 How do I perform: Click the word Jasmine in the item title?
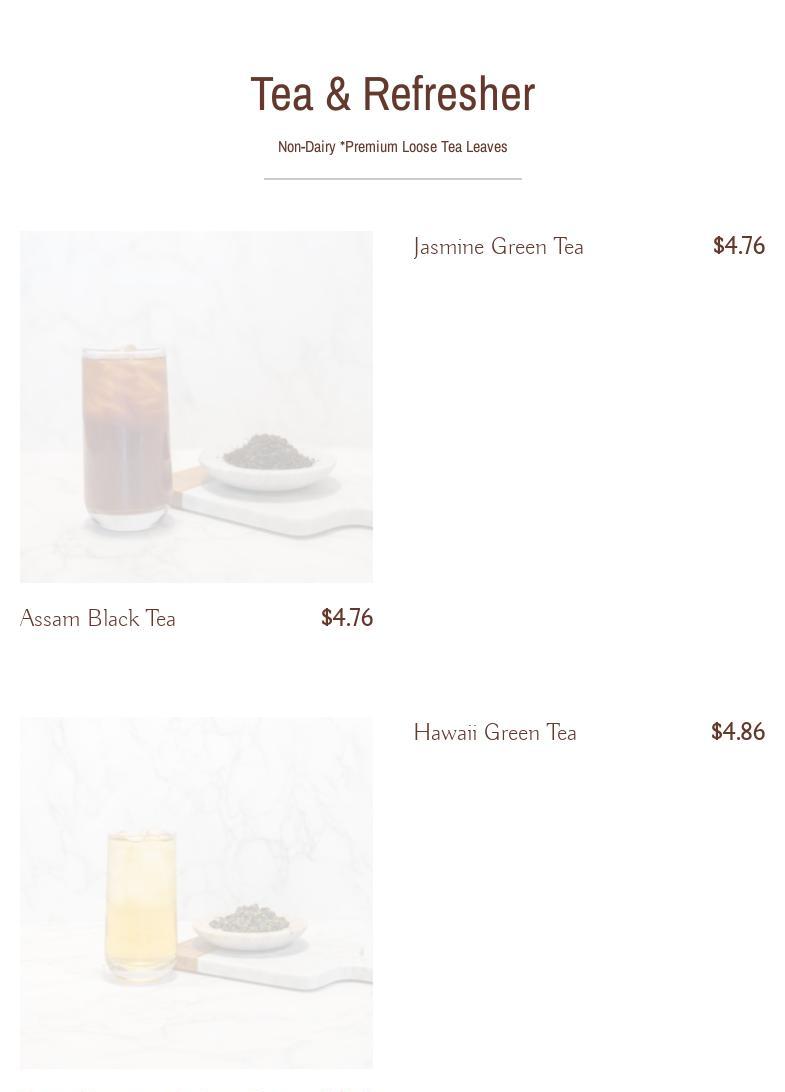tap(449, 247)
